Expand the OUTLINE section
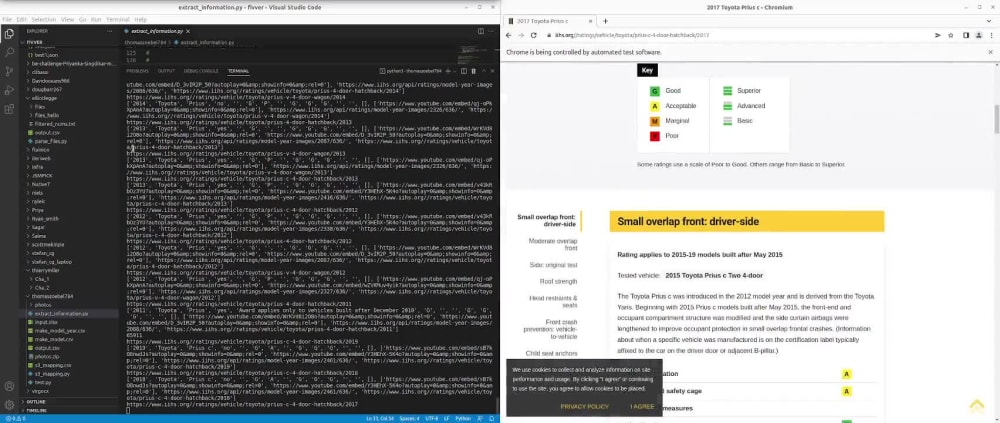 (x=35, y=402)
